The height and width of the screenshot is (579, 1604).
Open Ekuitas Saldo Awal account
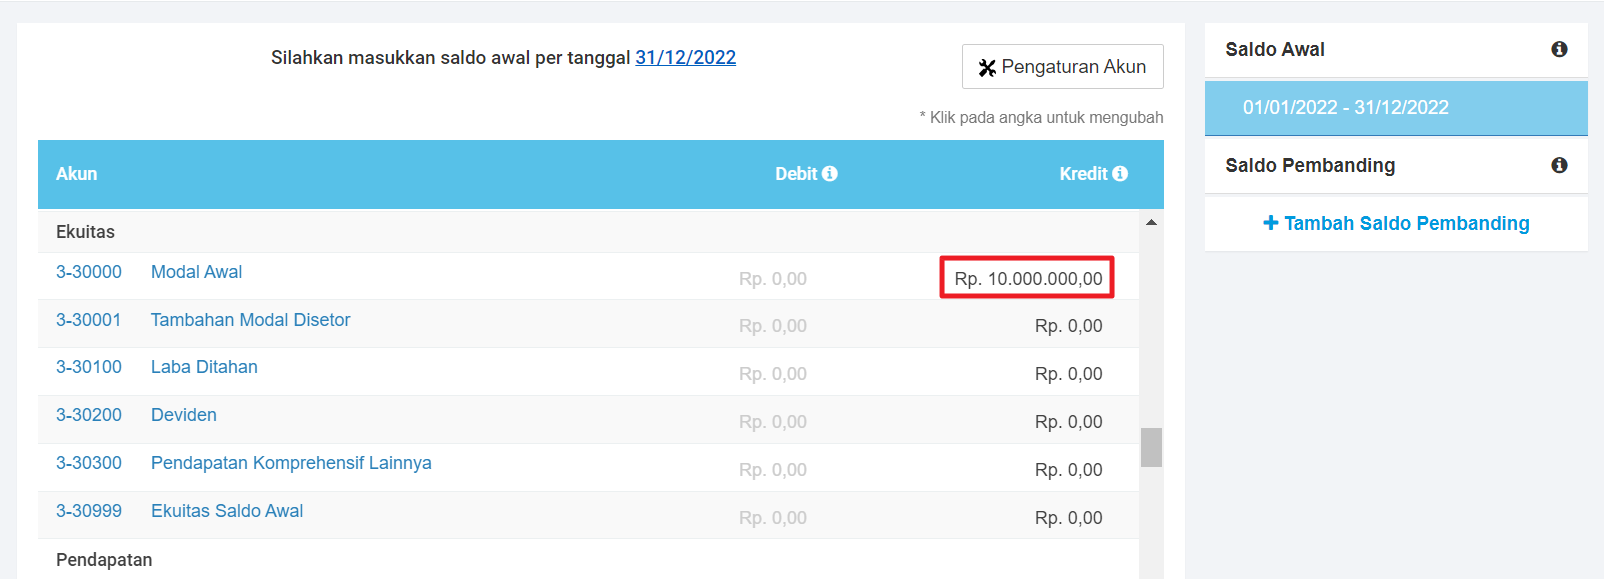point(227,511)
